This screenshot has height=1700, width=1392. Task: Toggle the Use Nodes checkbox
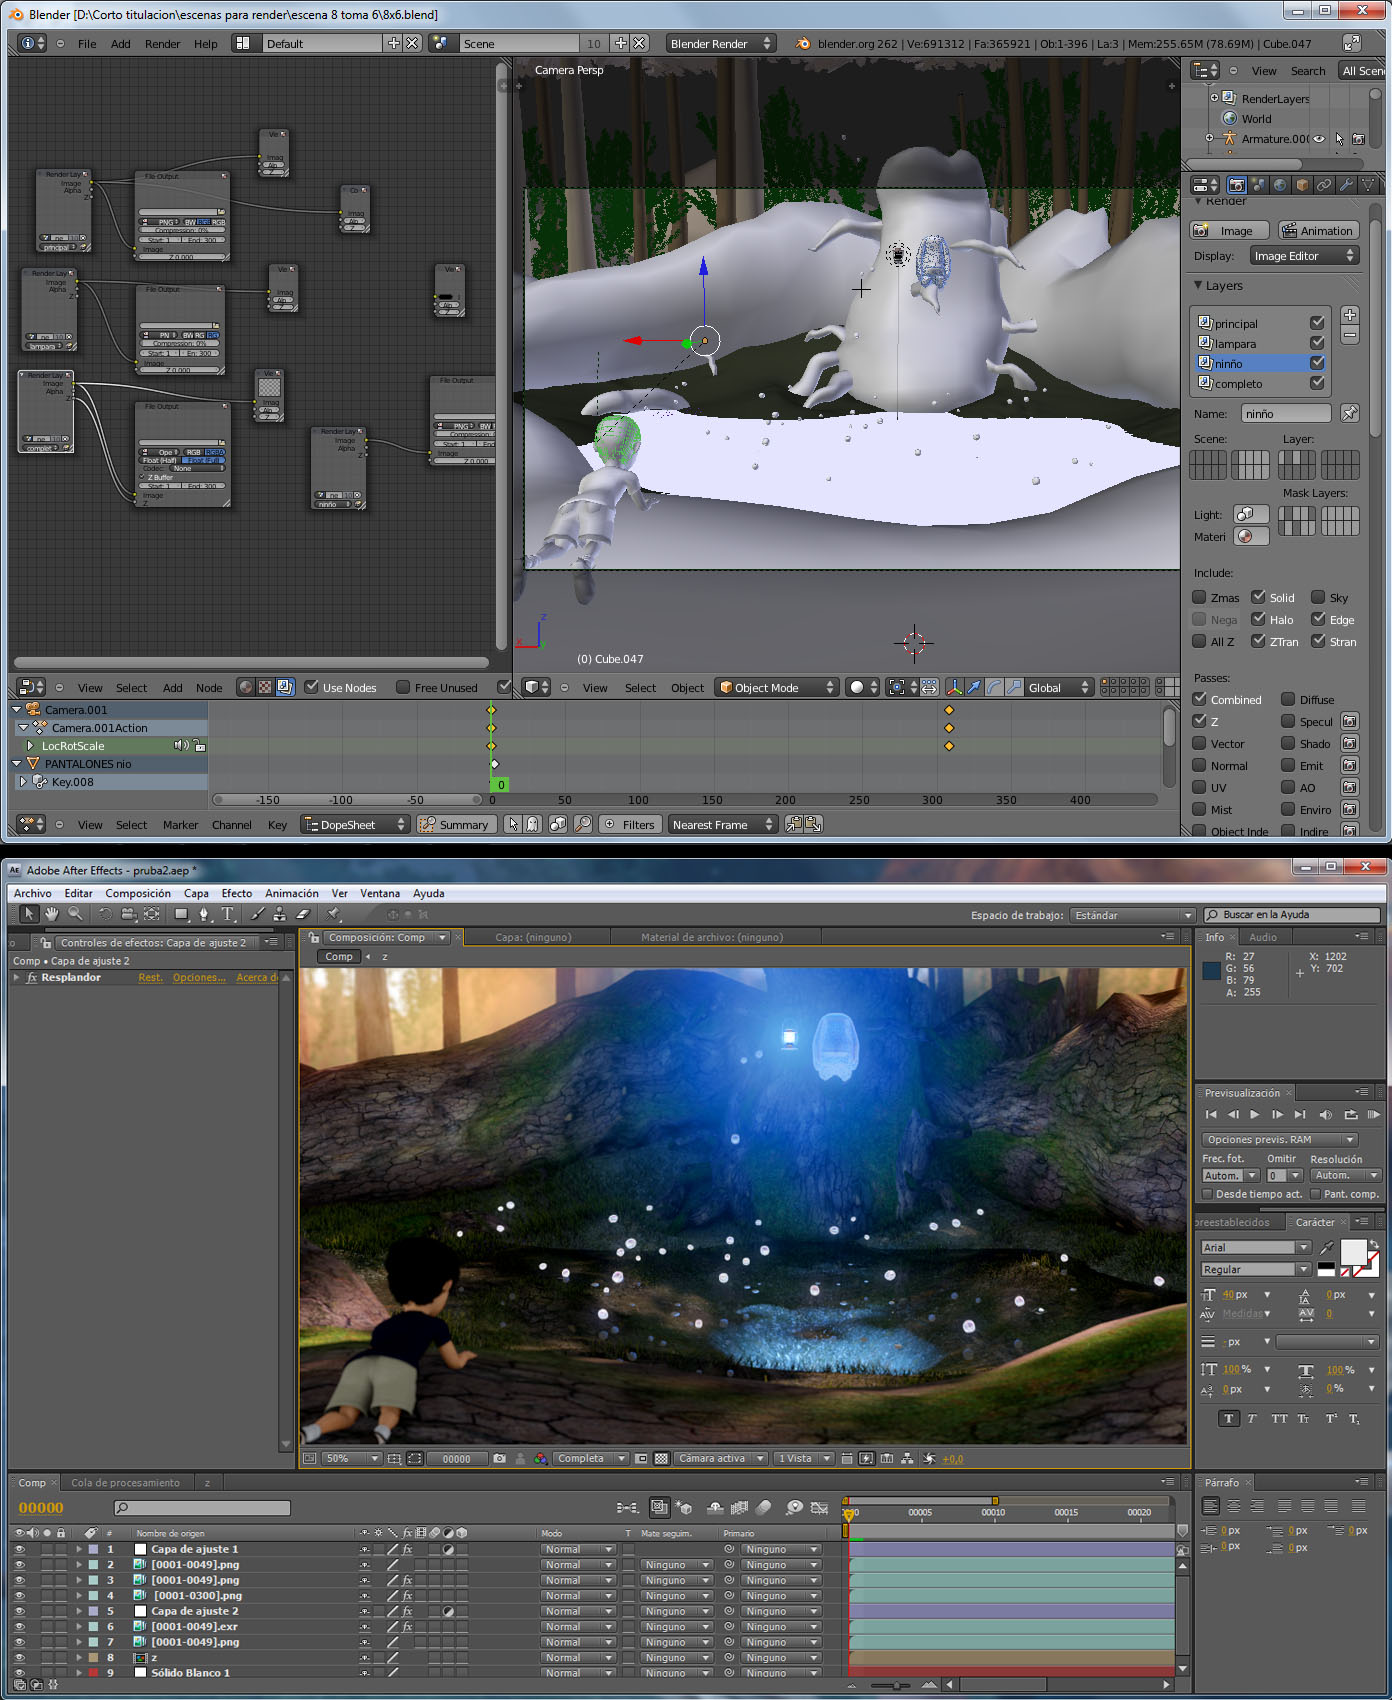pos(312,687)
